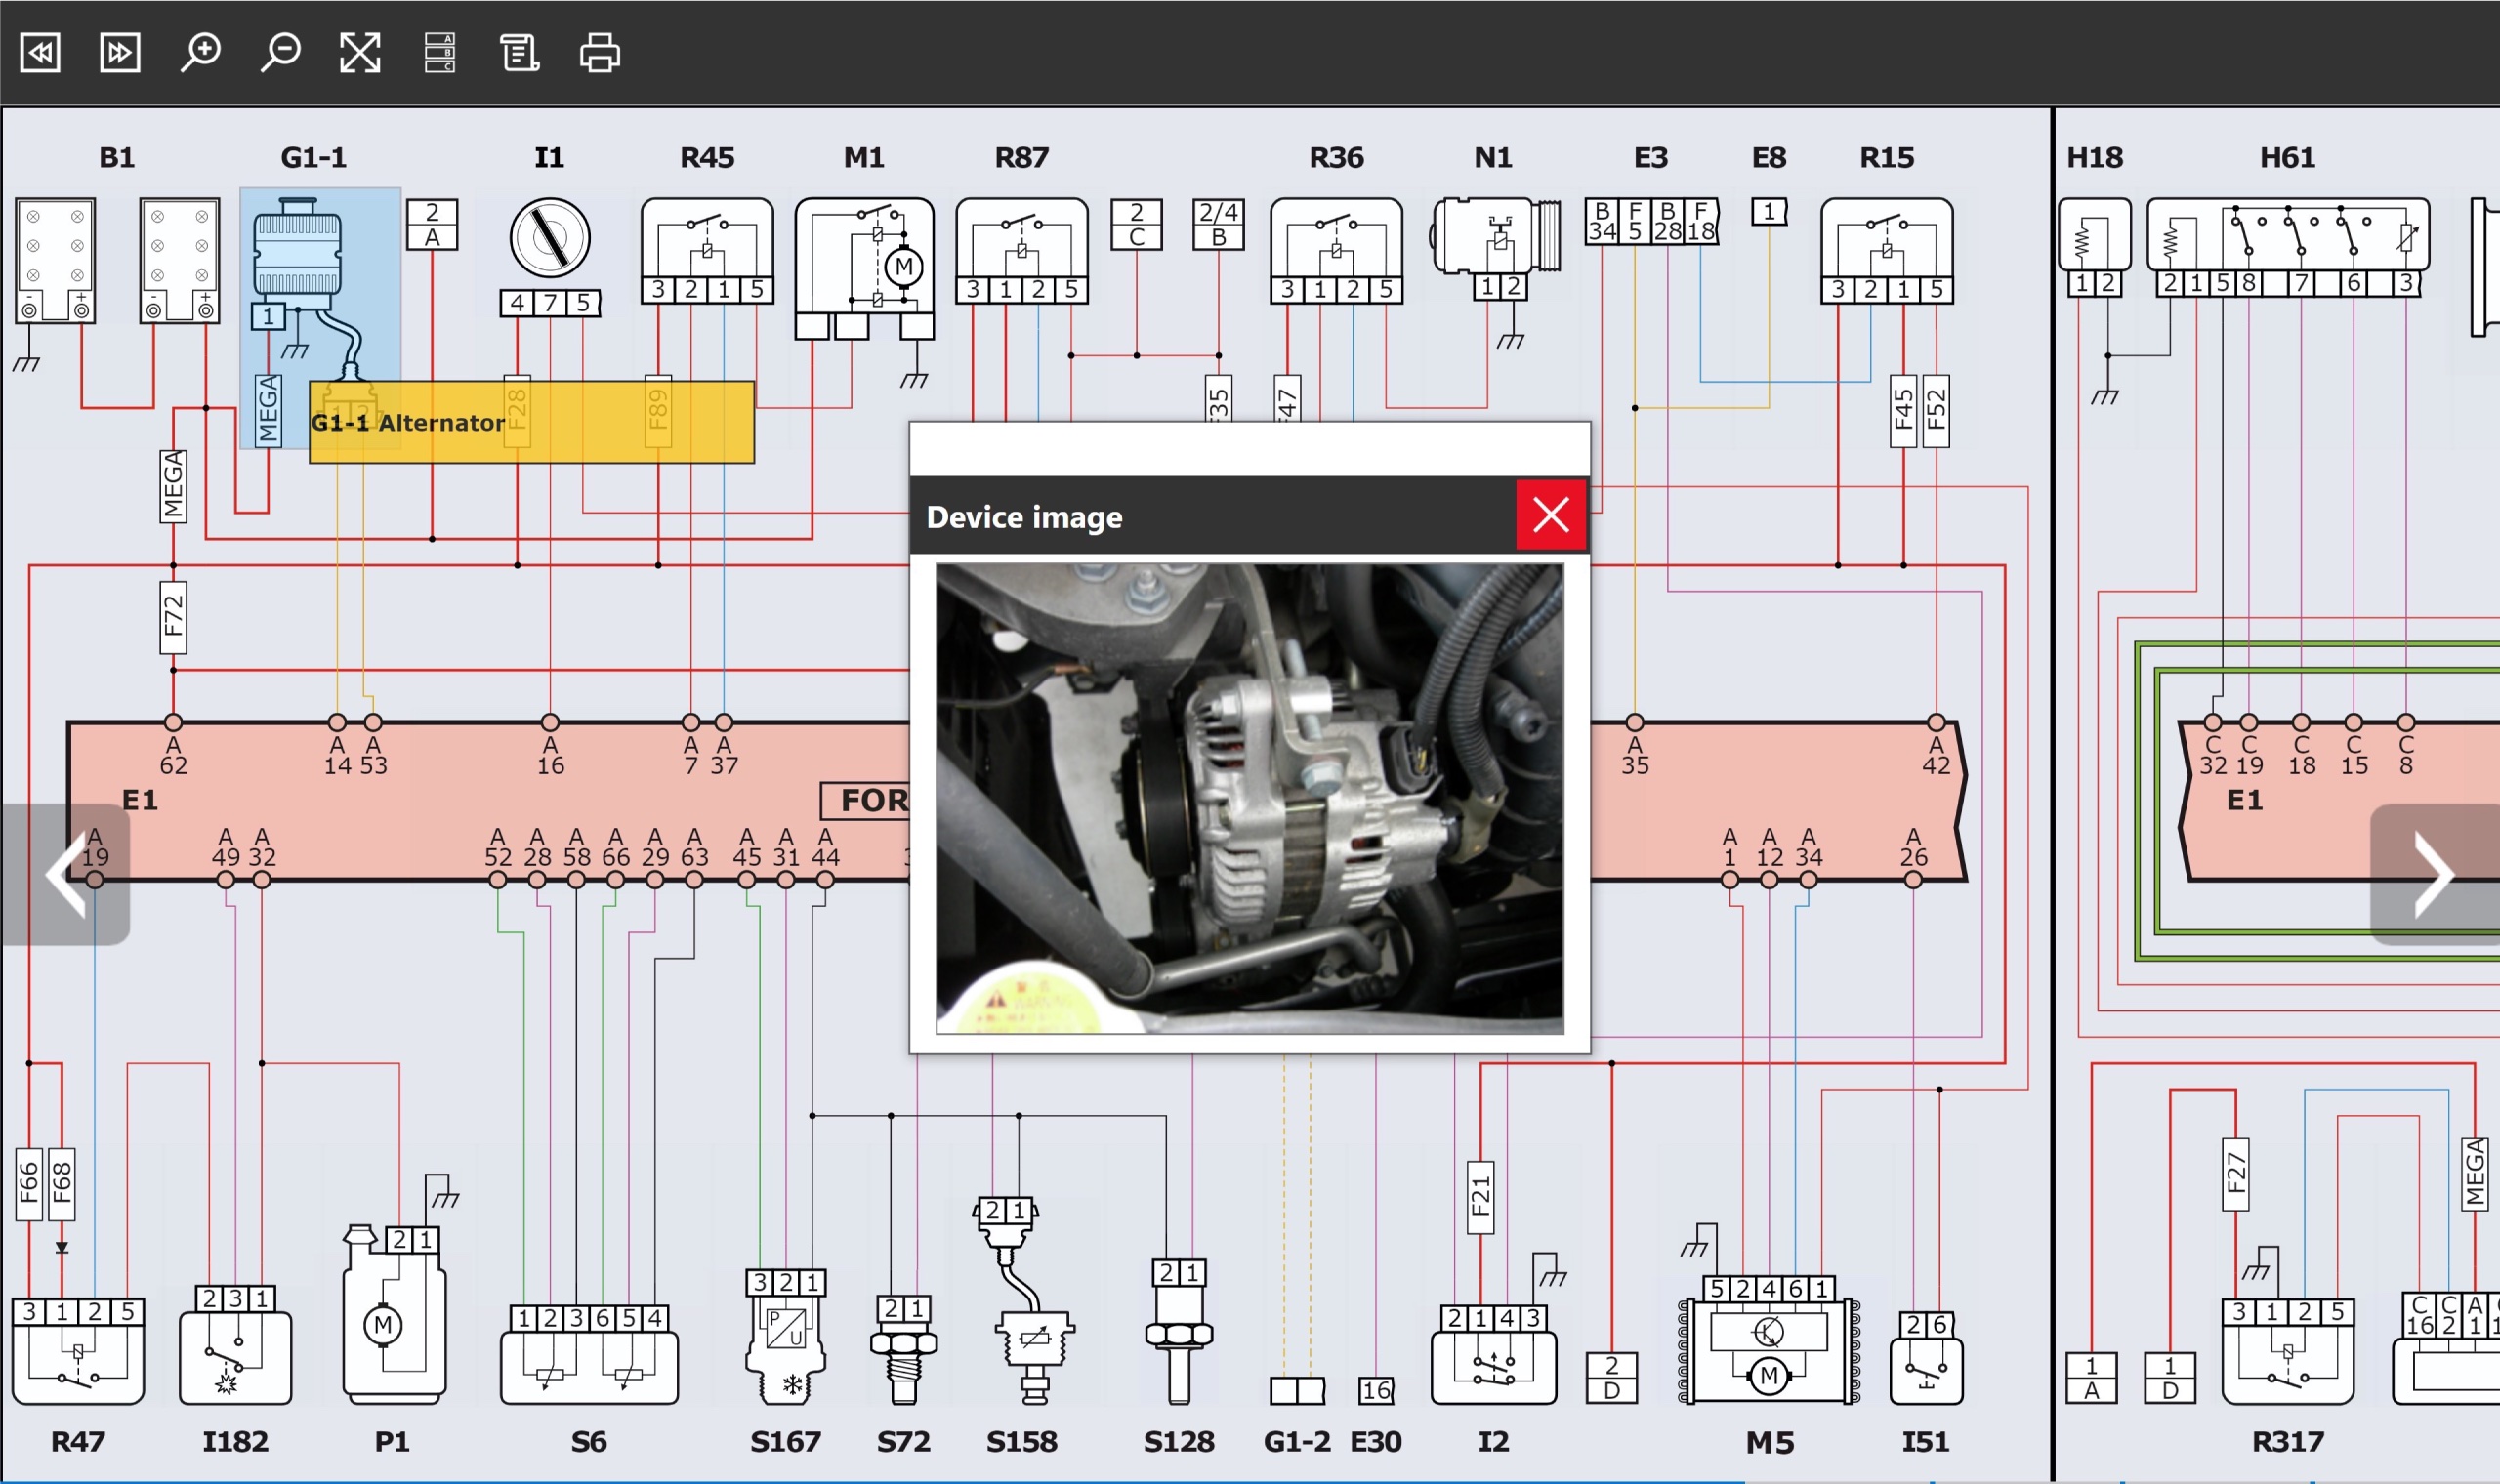Open the A B C component list icon
Viewport: 2500px width, 1484px height.
pos(440,52)
